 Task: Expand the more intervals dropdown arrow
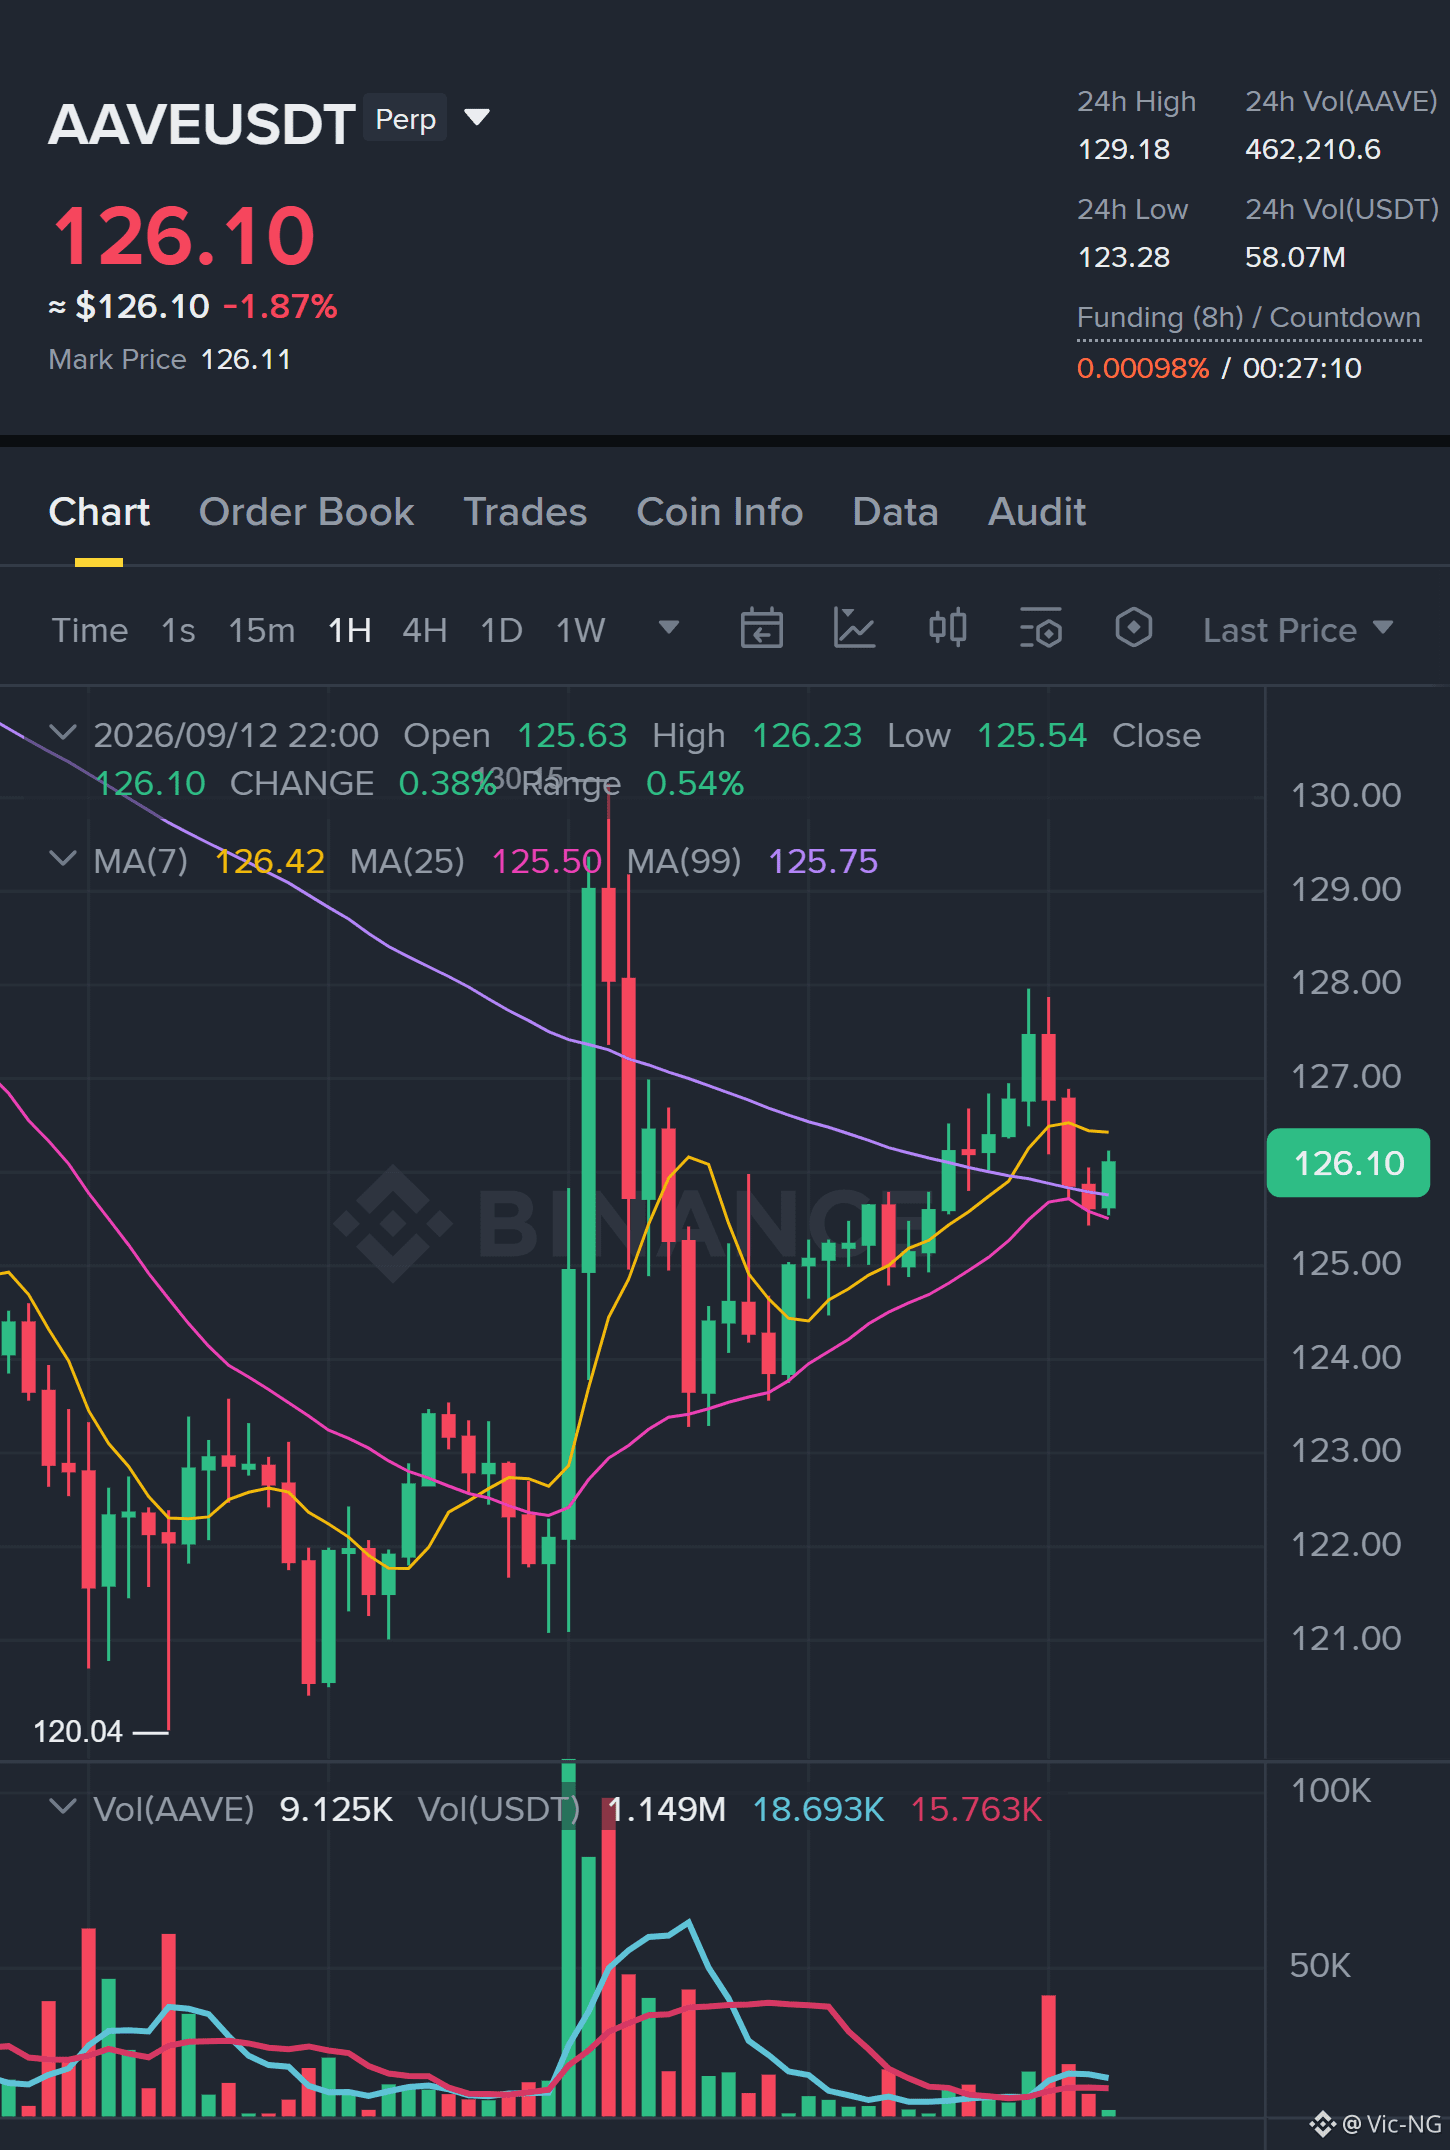669,628
